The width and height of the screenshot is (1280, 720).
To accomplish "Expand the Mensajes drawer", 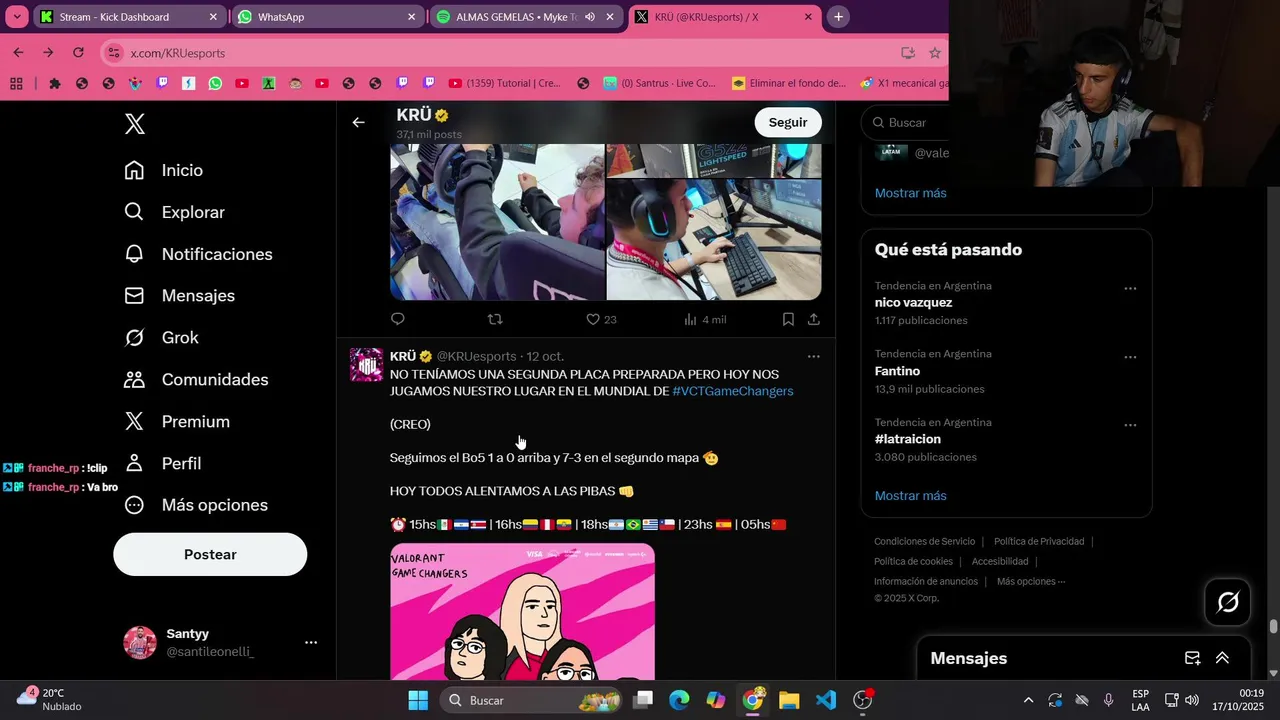I will coord(1222,658).
